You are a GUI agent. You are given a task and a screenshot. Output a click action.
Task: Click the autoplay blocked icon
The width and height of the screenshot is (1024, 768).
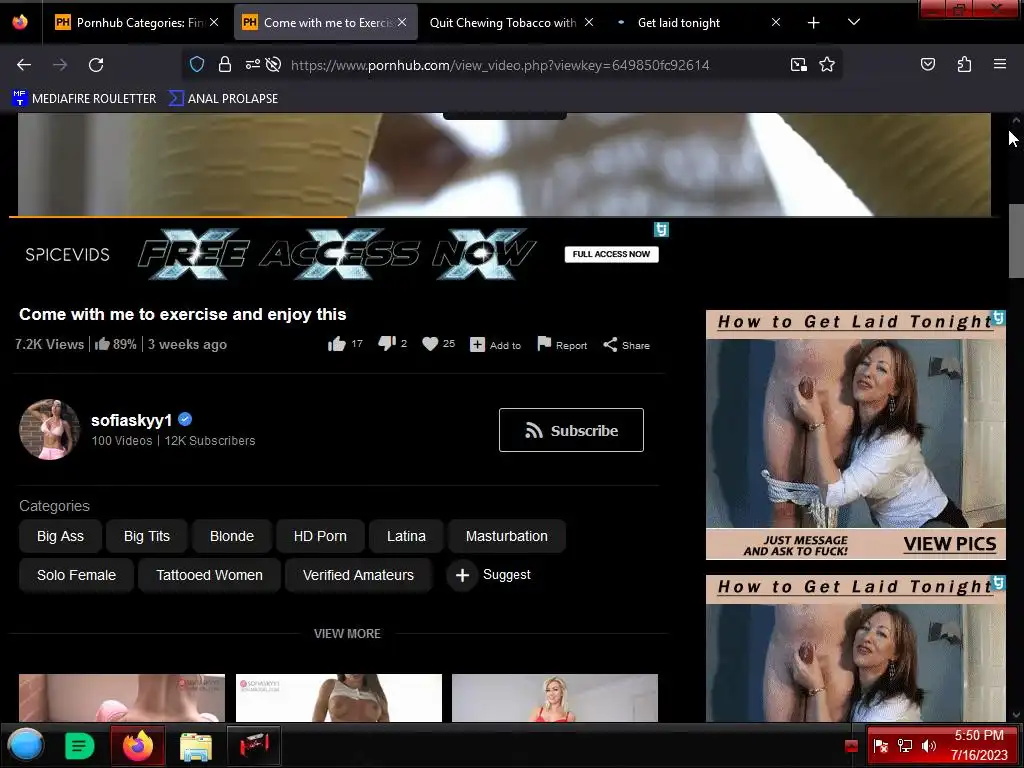pyautogui.click(x=274, y=64)
